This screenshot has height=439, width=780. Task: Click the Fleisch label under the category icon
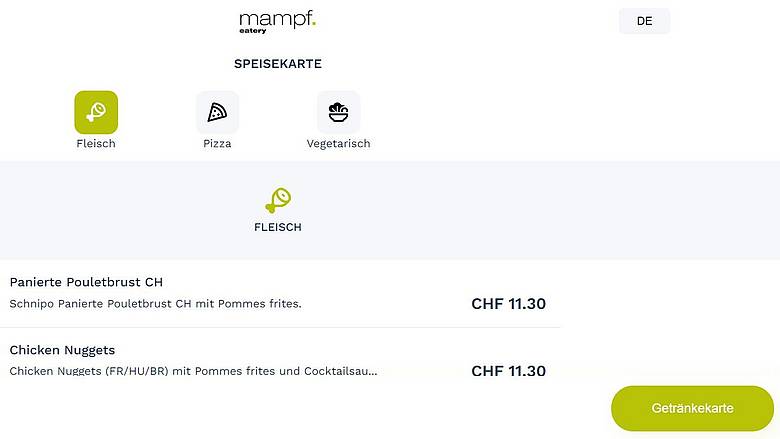(x=96, y=144)
